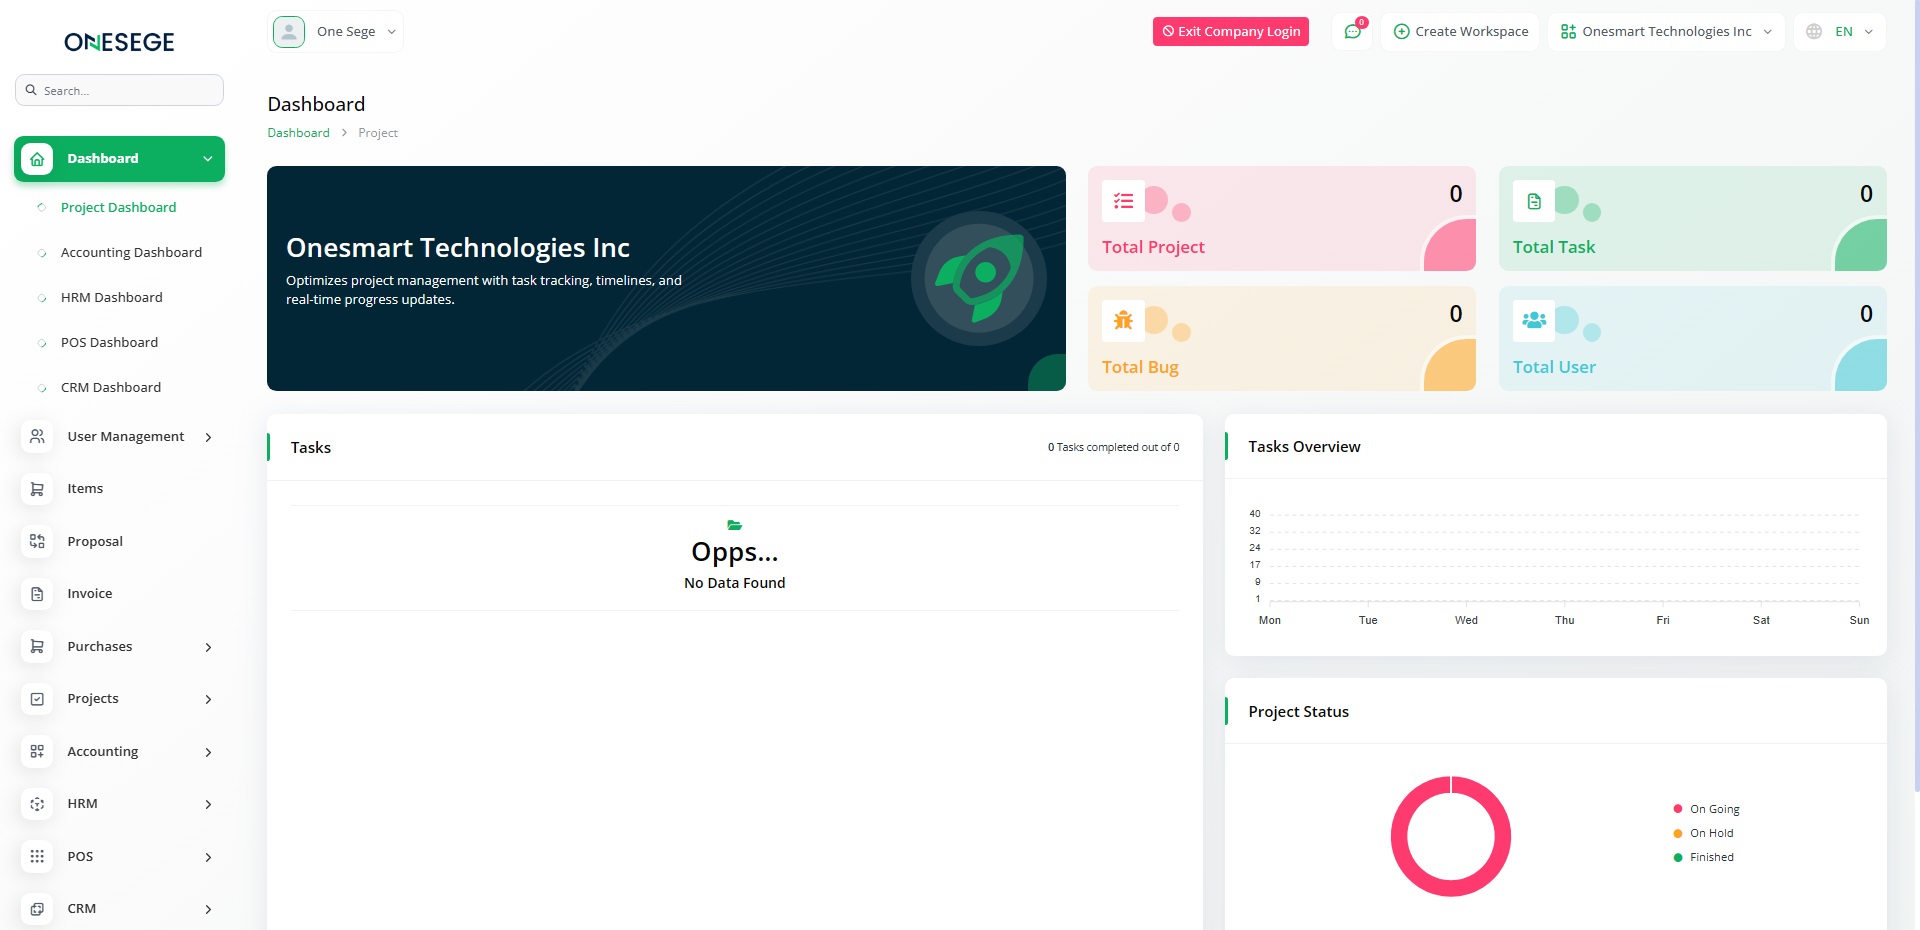Expand the Projects sidebar menu
Image resolution: width=1920 pixels, height=930 pixels.
pos(119,699)
